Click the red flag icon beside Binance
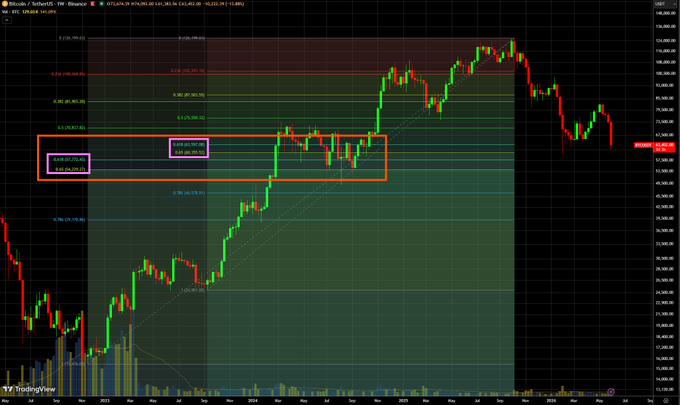 click(x=92, y=4)
